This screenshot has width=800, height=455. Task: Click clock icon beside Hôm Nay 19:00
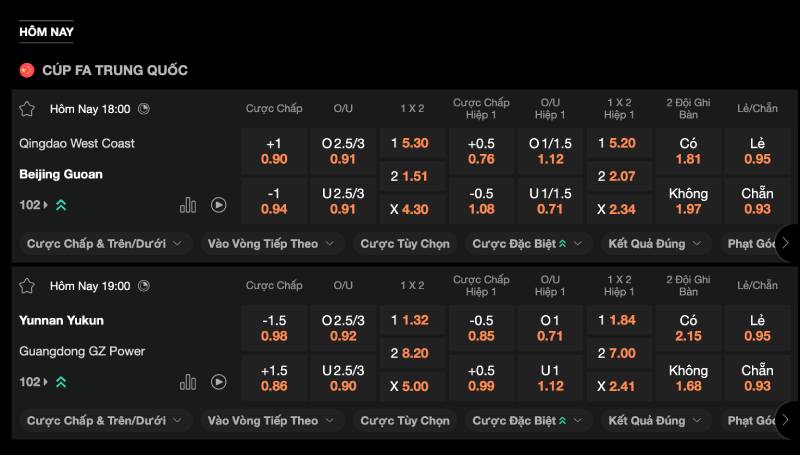click(144, 286)
